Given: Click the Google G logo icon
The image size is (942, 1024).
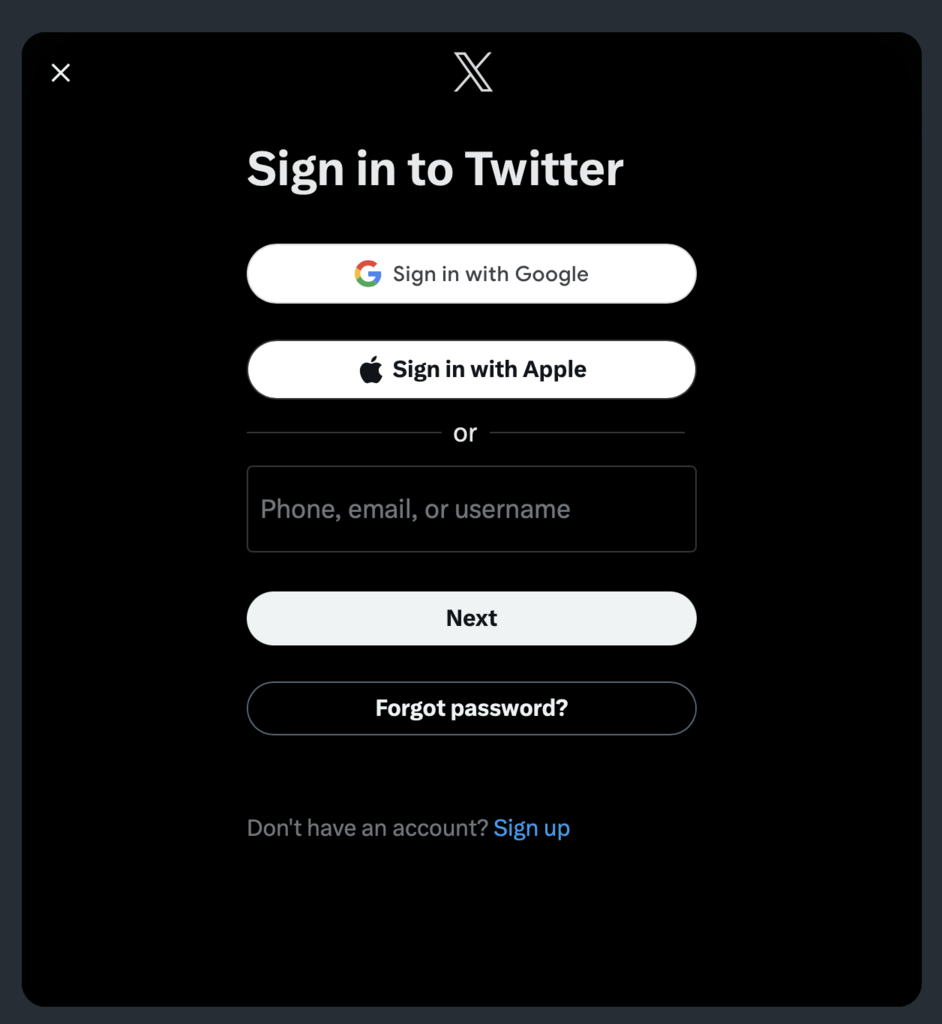Looking at the screenshot, I should click(x=368, y=274).
